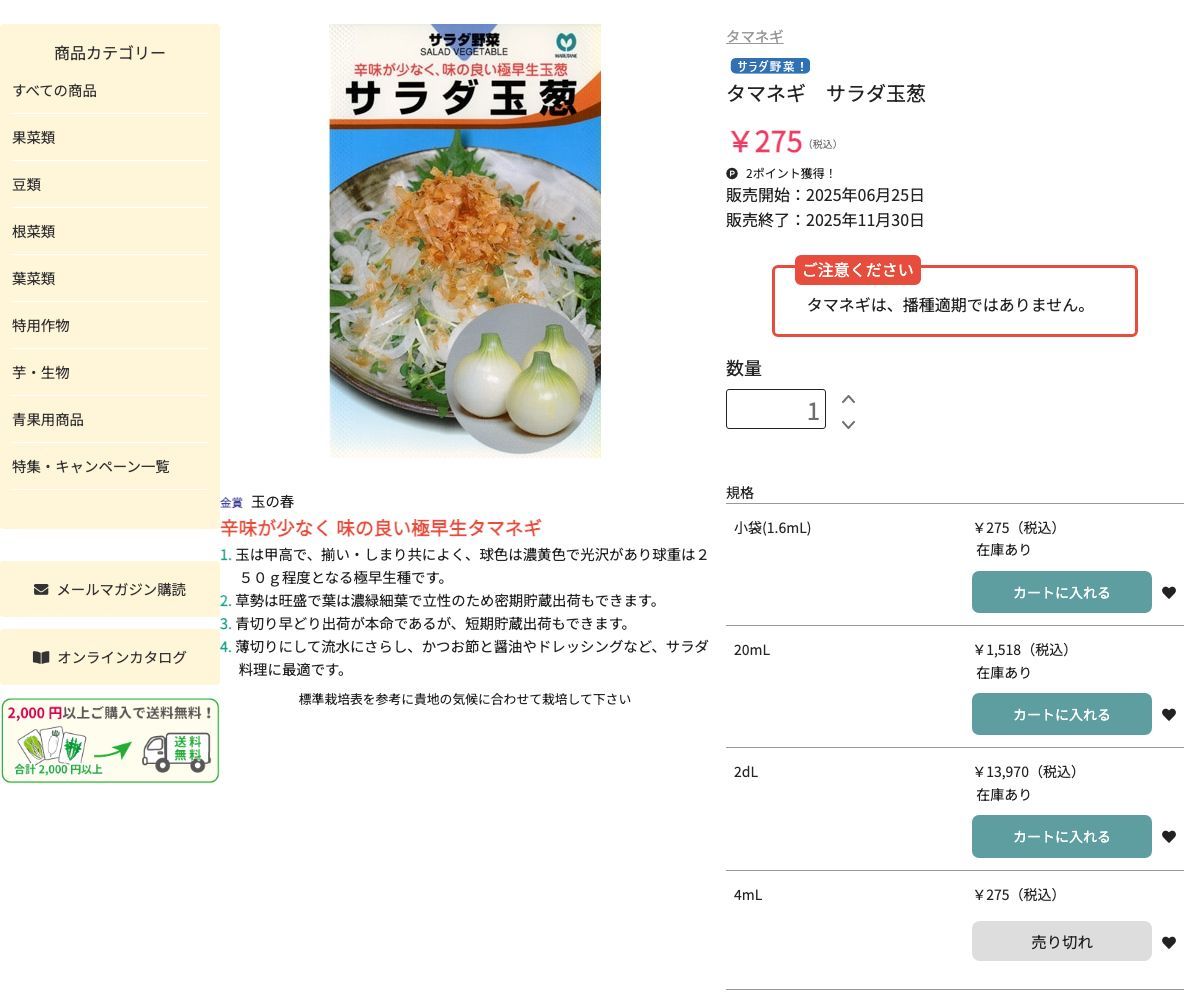Viewport: 1200px width, 1000px height.
Task: Add the 20mL pack to cart
Action: tap(1061, 714)
